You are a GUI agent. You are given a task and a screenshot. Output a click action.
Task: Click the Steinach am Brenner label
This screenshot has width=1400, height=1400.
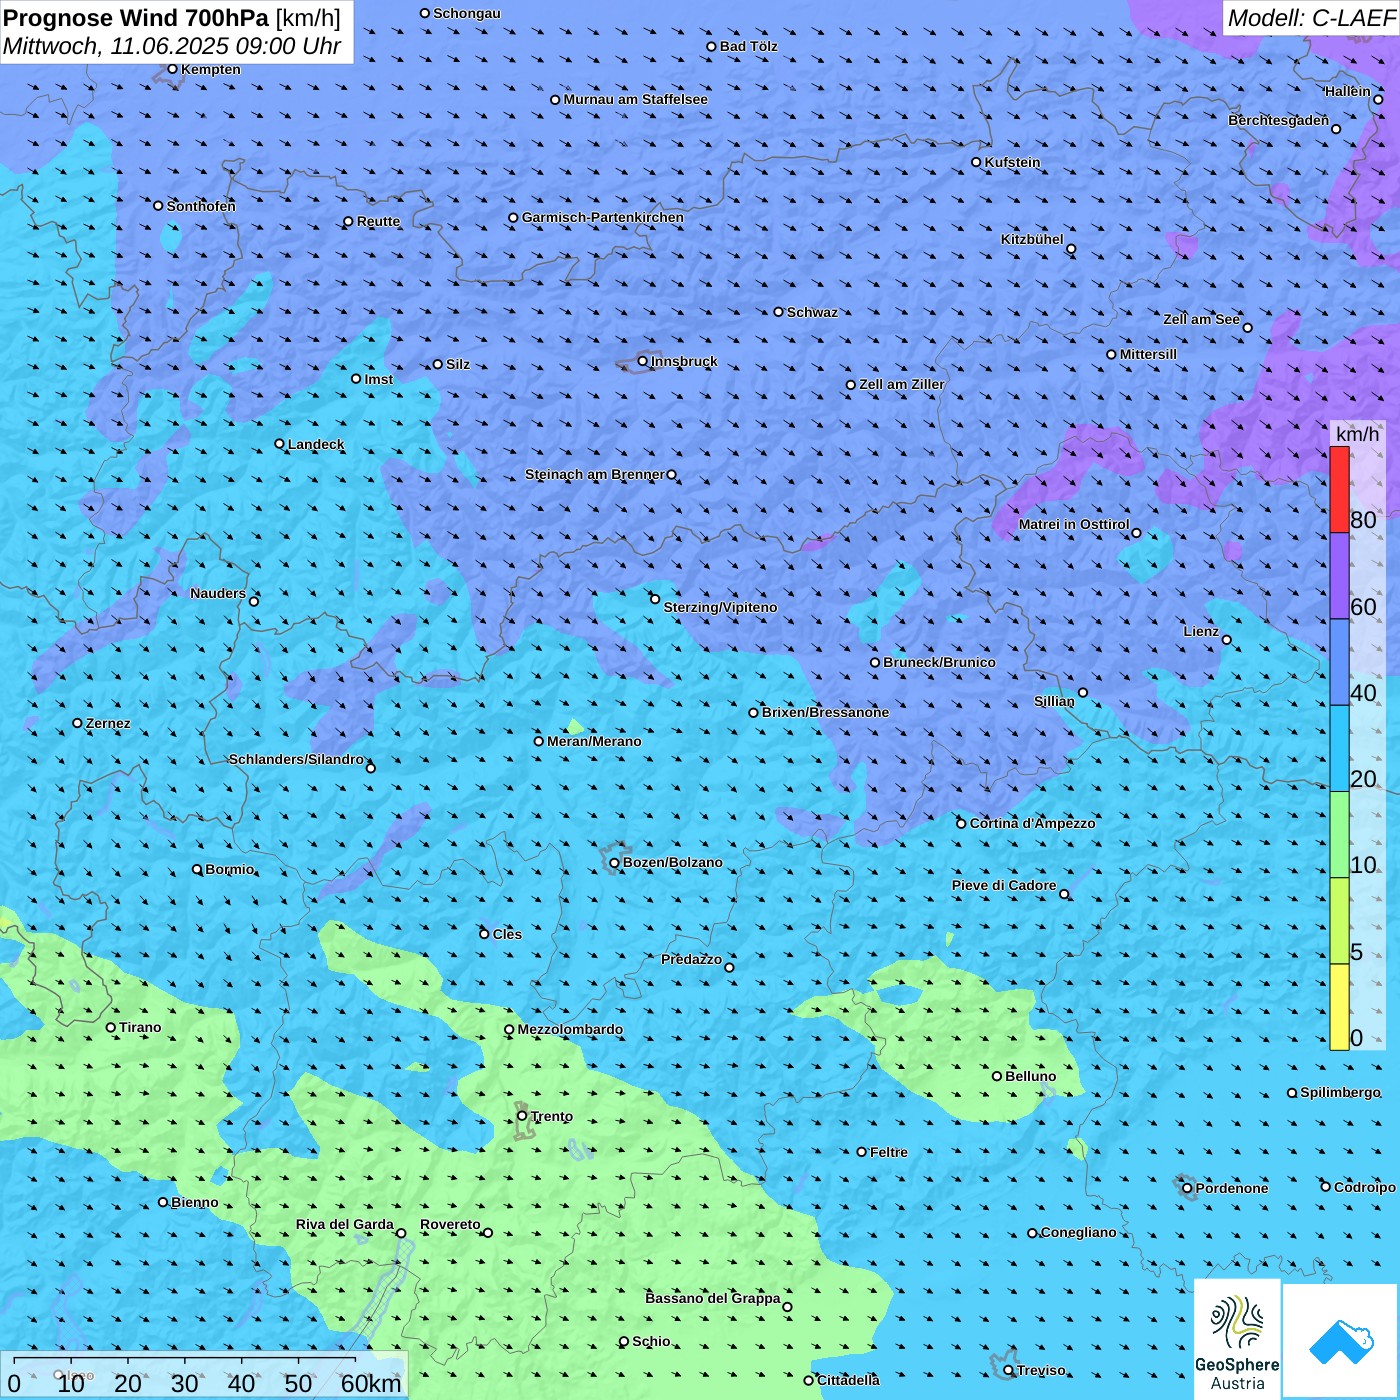click(594, 474)
